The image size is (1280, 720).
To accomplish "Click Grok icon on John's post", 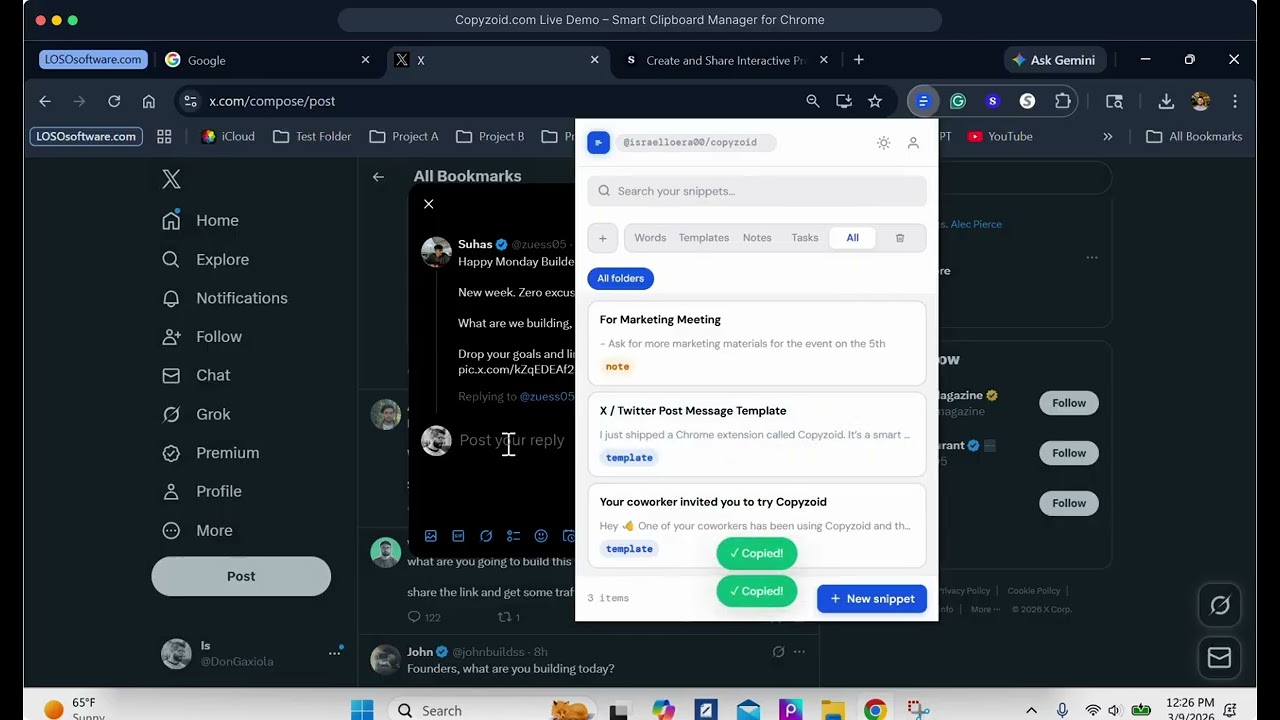I will 778,652.
